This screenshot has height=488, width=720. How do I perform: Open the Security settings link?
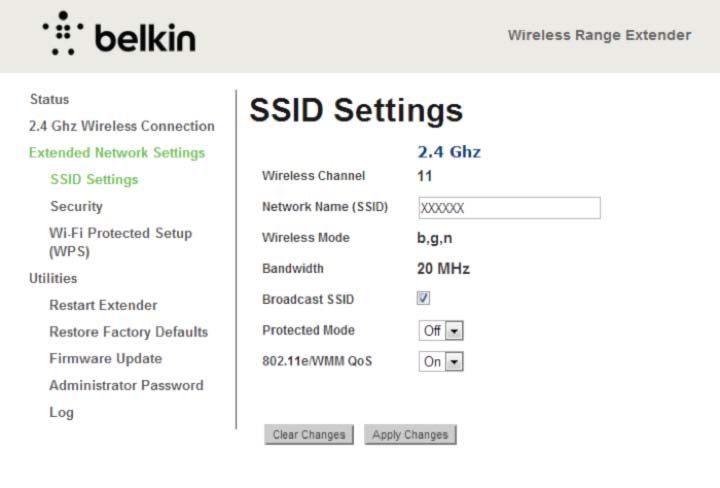76,206
